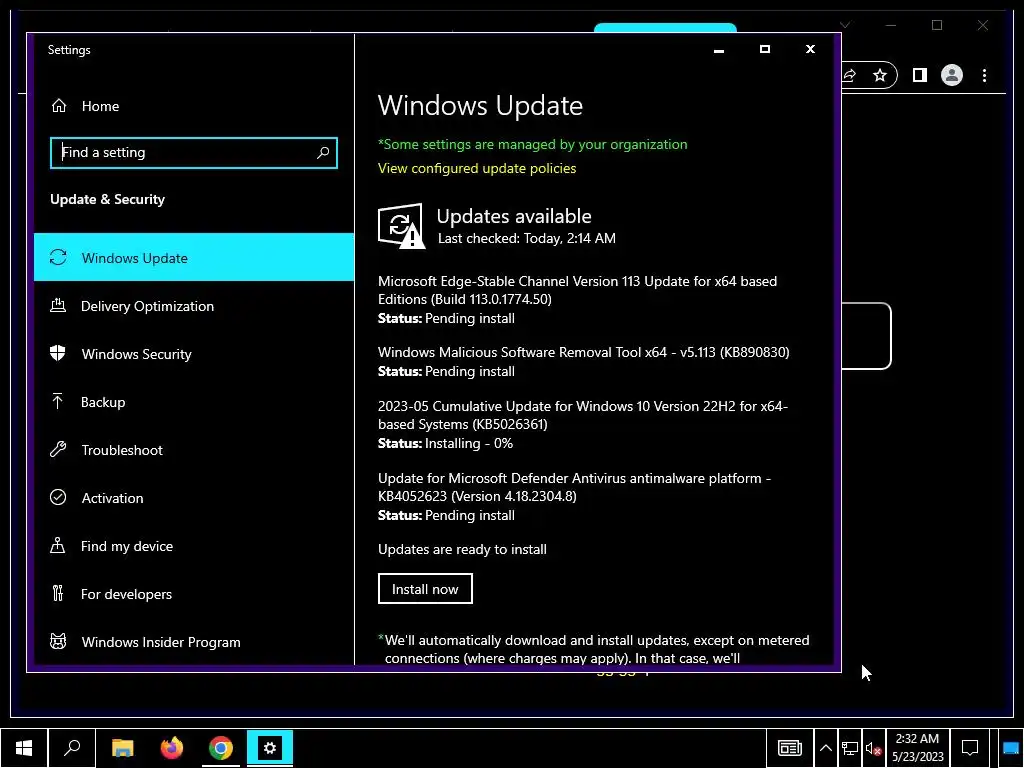Open Chrome profile avatar

tap(952, 76)
